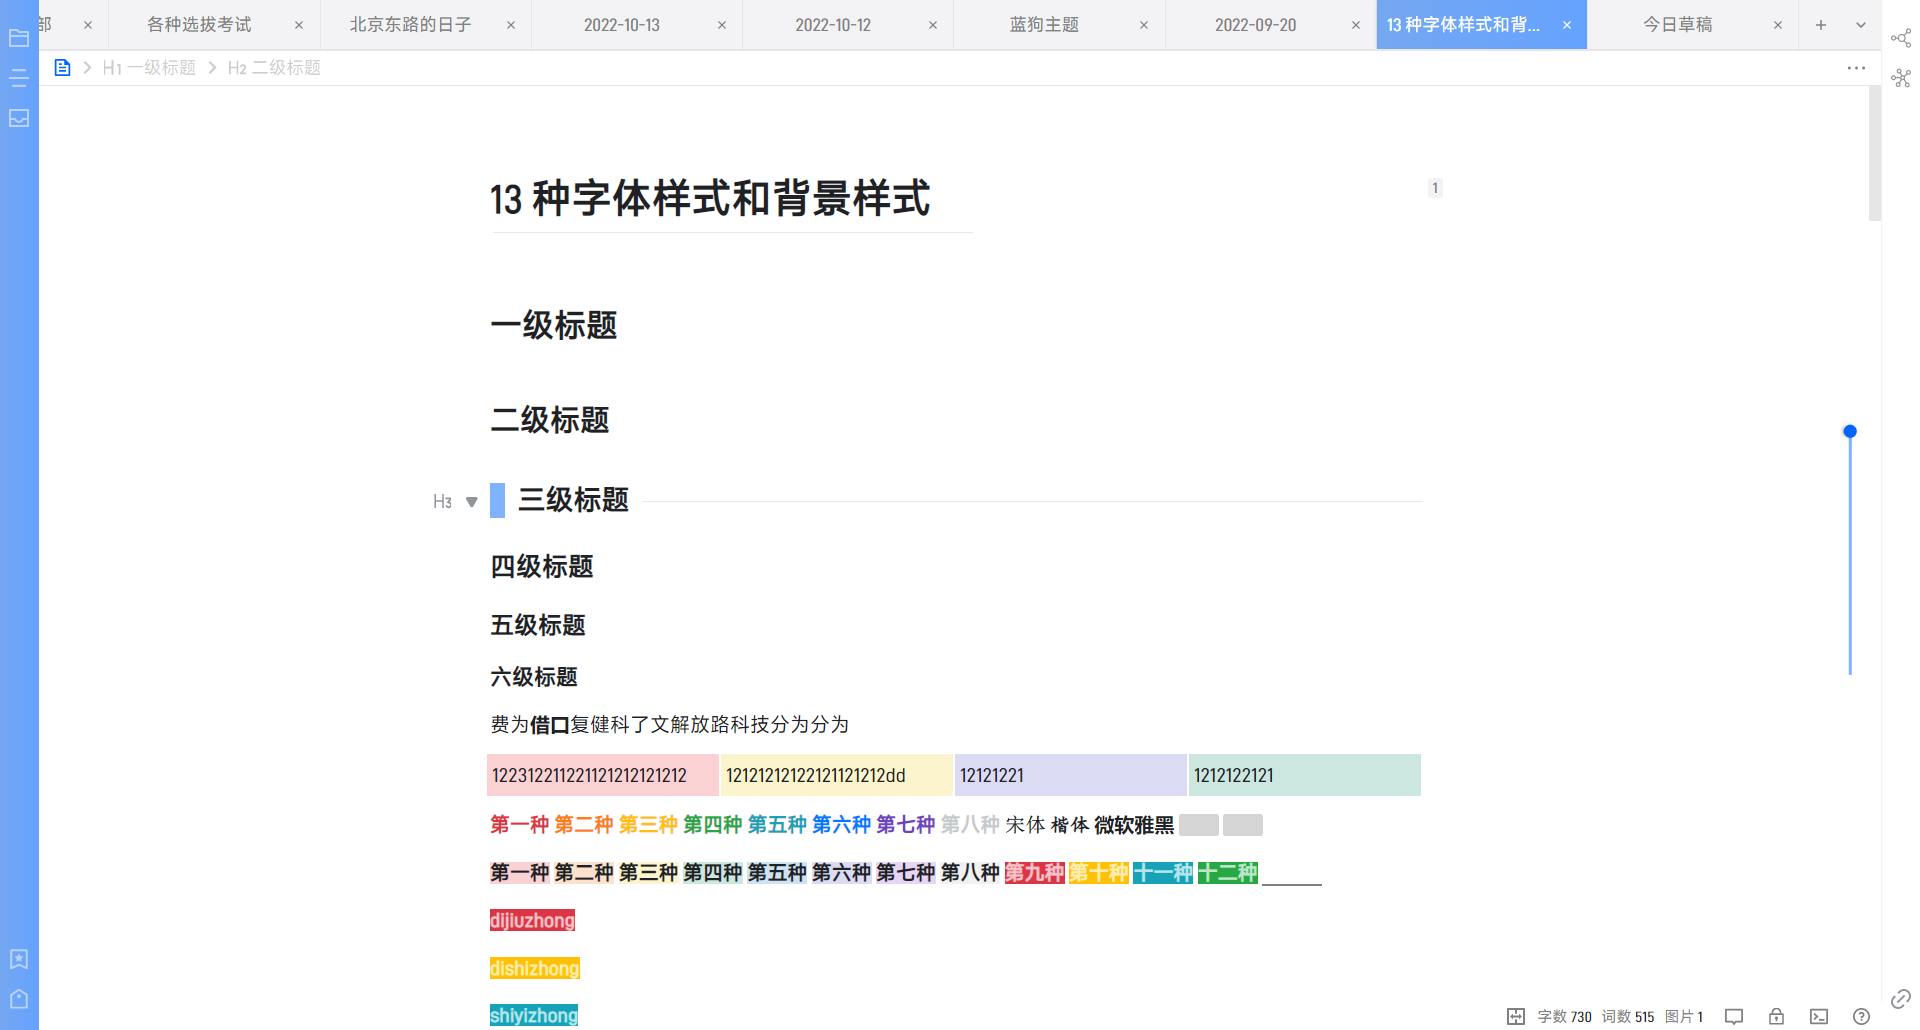Close the 各种选拔考试 tab
Screen dimensions: 1920x1030
pyautogui.click(x=299, y=25)
